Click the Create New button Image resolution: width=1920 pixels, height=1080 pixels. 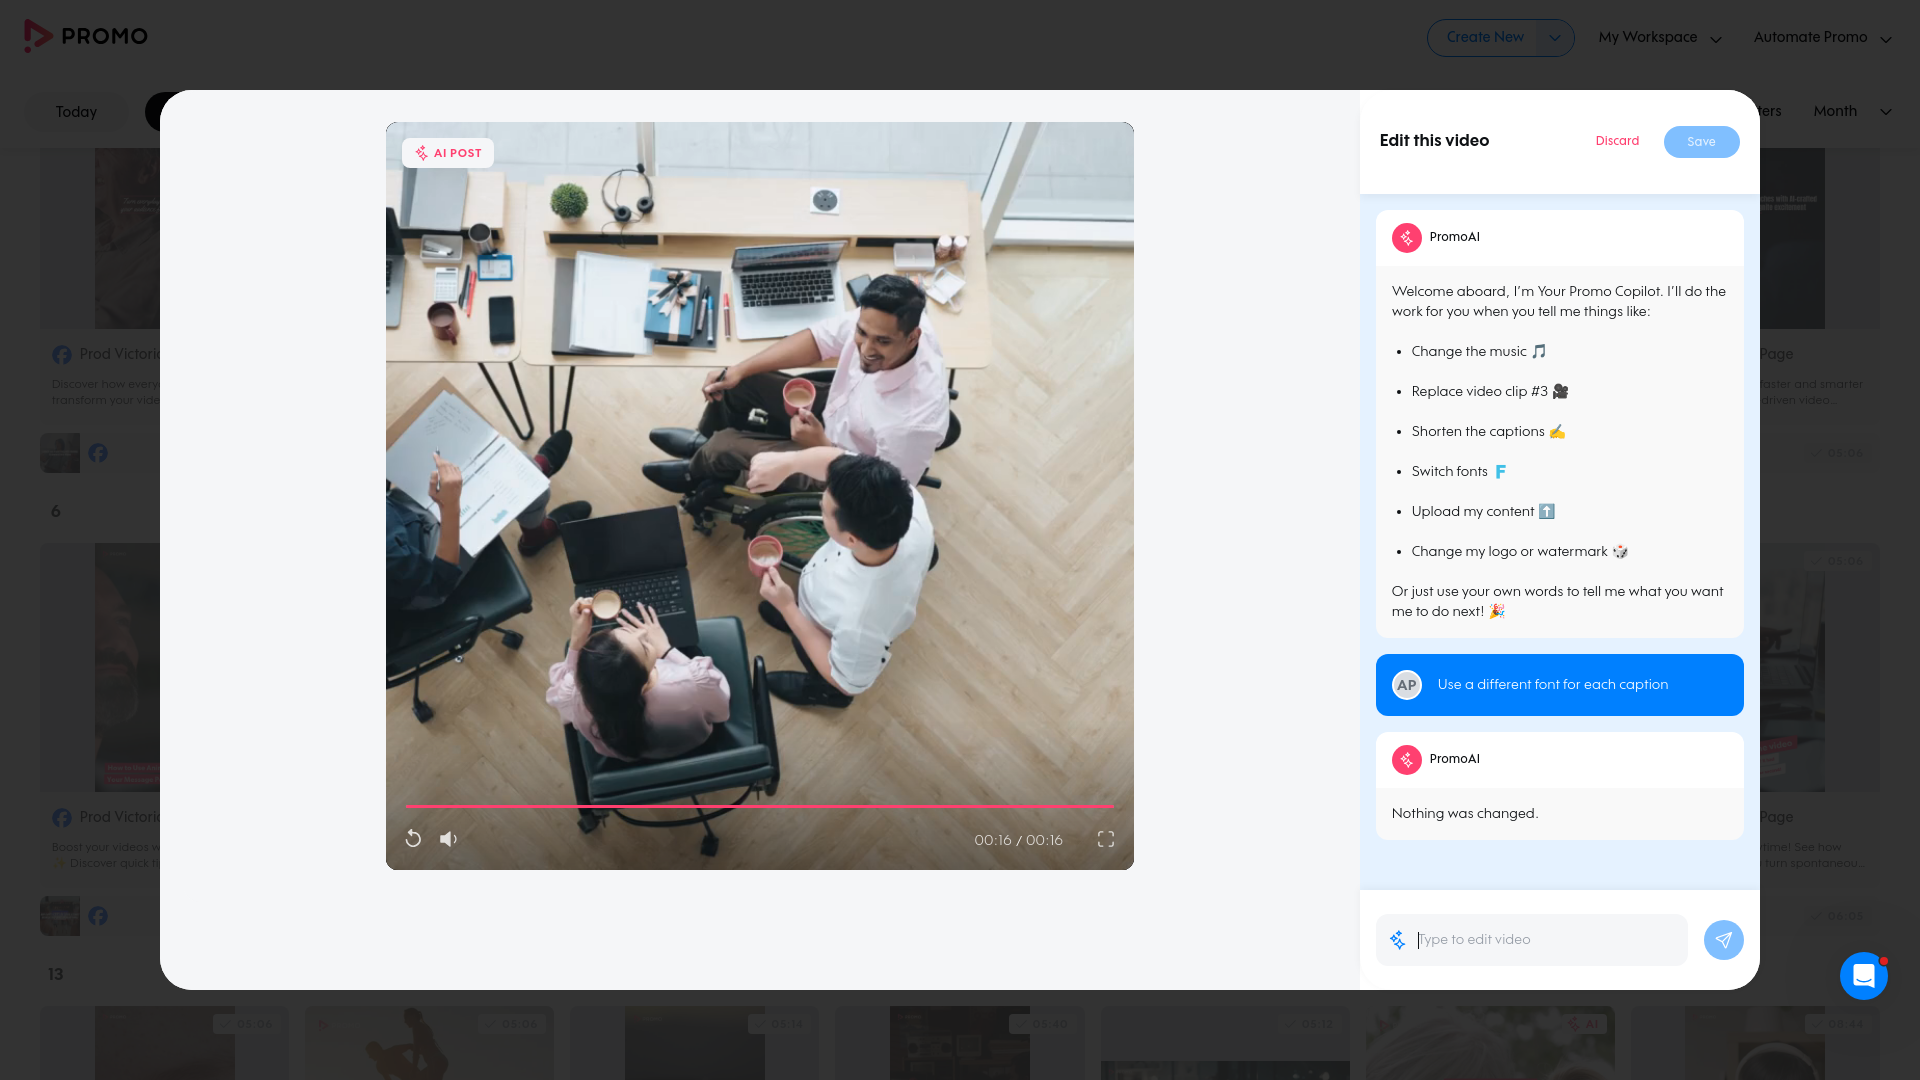pyautogui.click(x=1484, y=38)
